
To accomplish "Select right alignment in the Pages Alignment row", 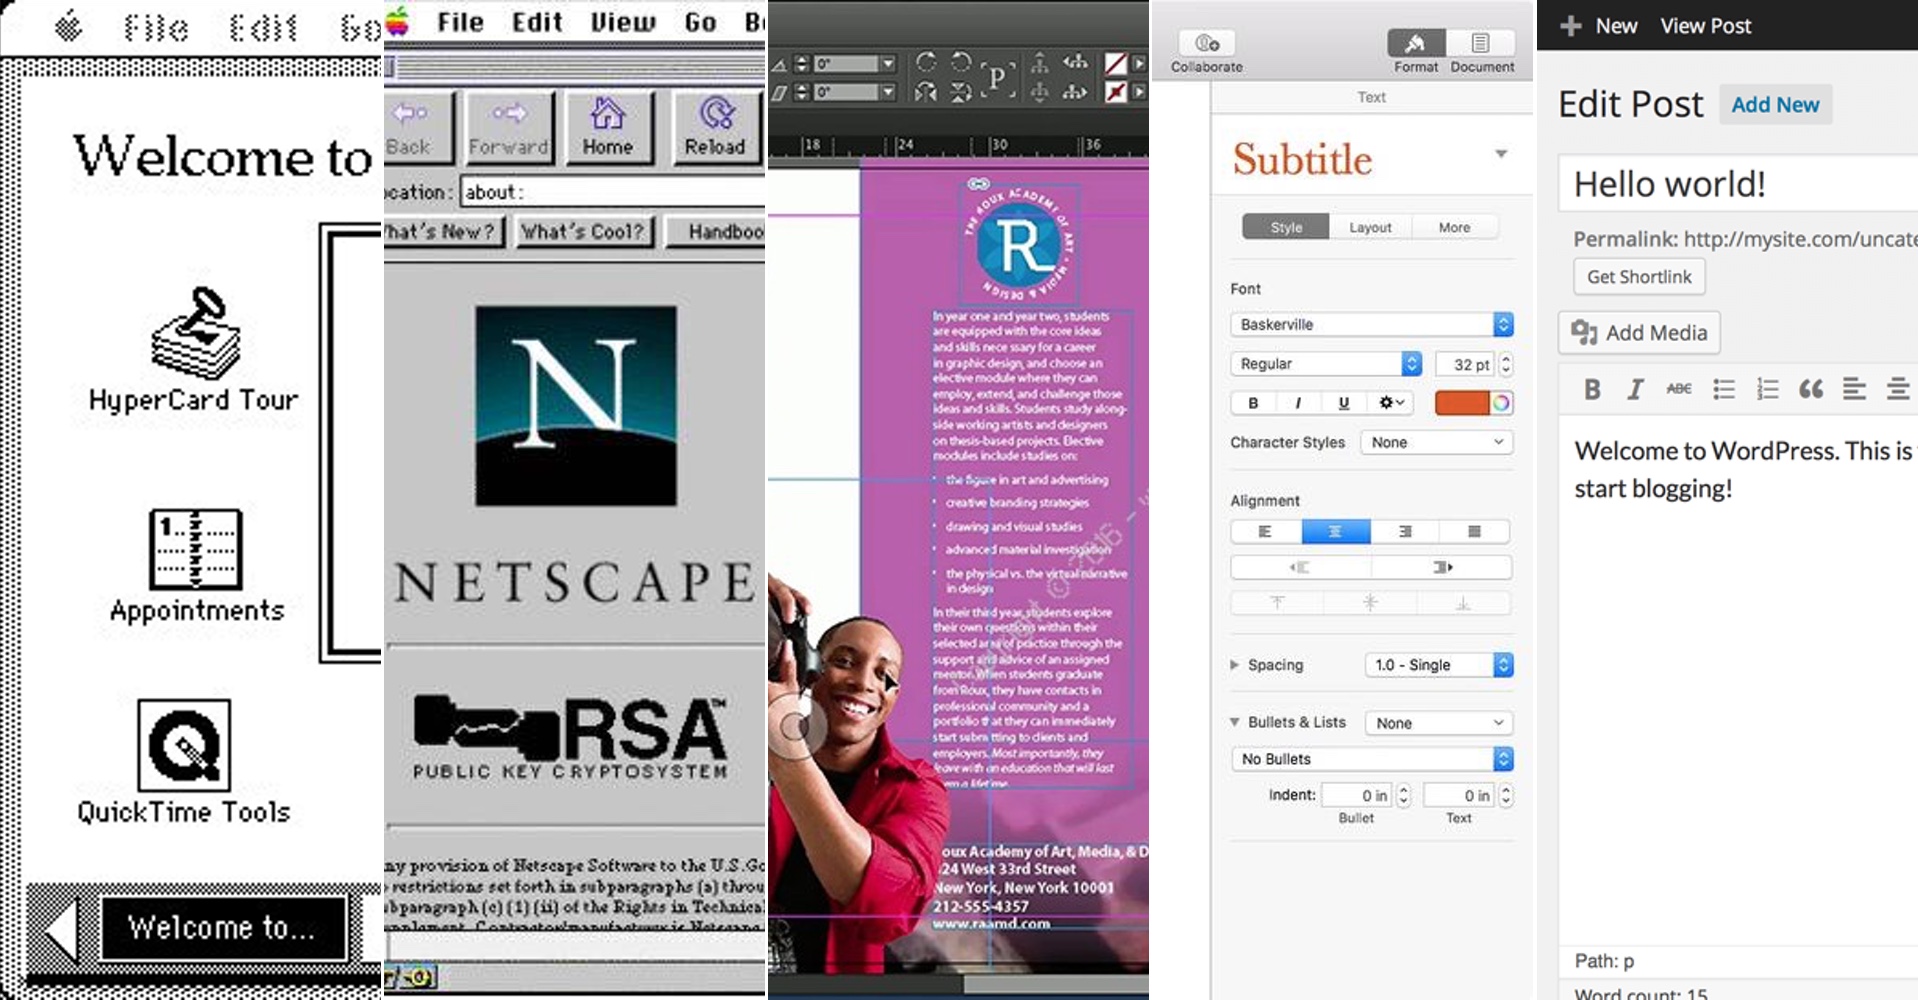I will (1405, 531).
